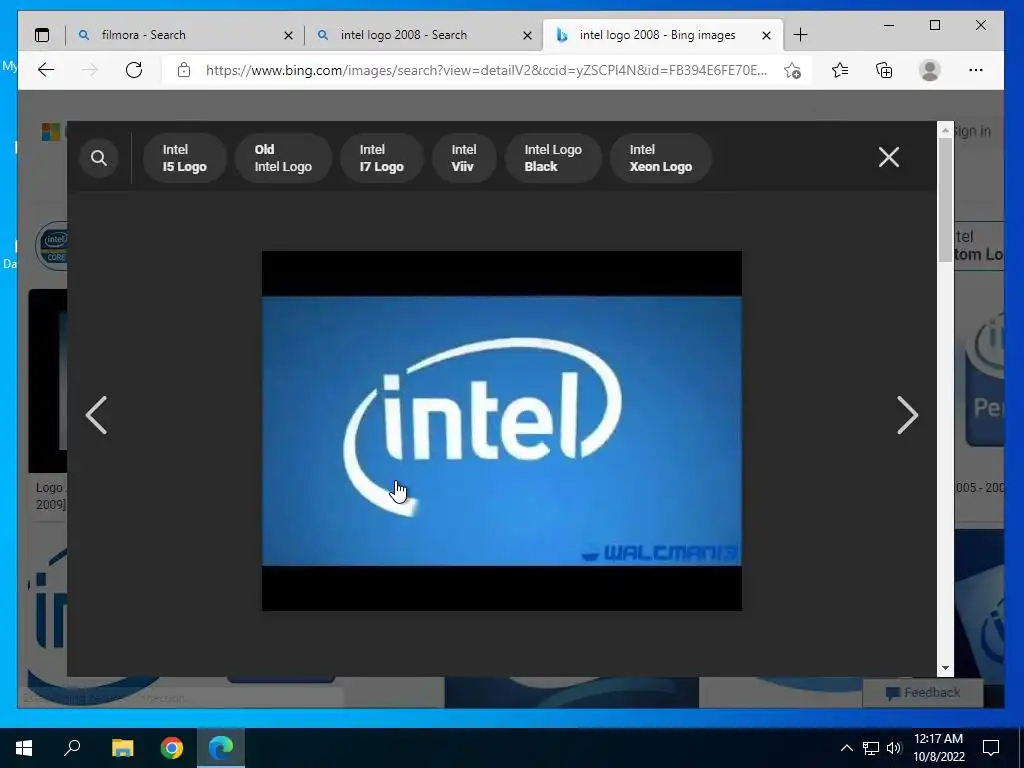The width and height of the screenshot is (1024, 768).
Task: Click the address bar URL field
Action: (x=487, y=70)
